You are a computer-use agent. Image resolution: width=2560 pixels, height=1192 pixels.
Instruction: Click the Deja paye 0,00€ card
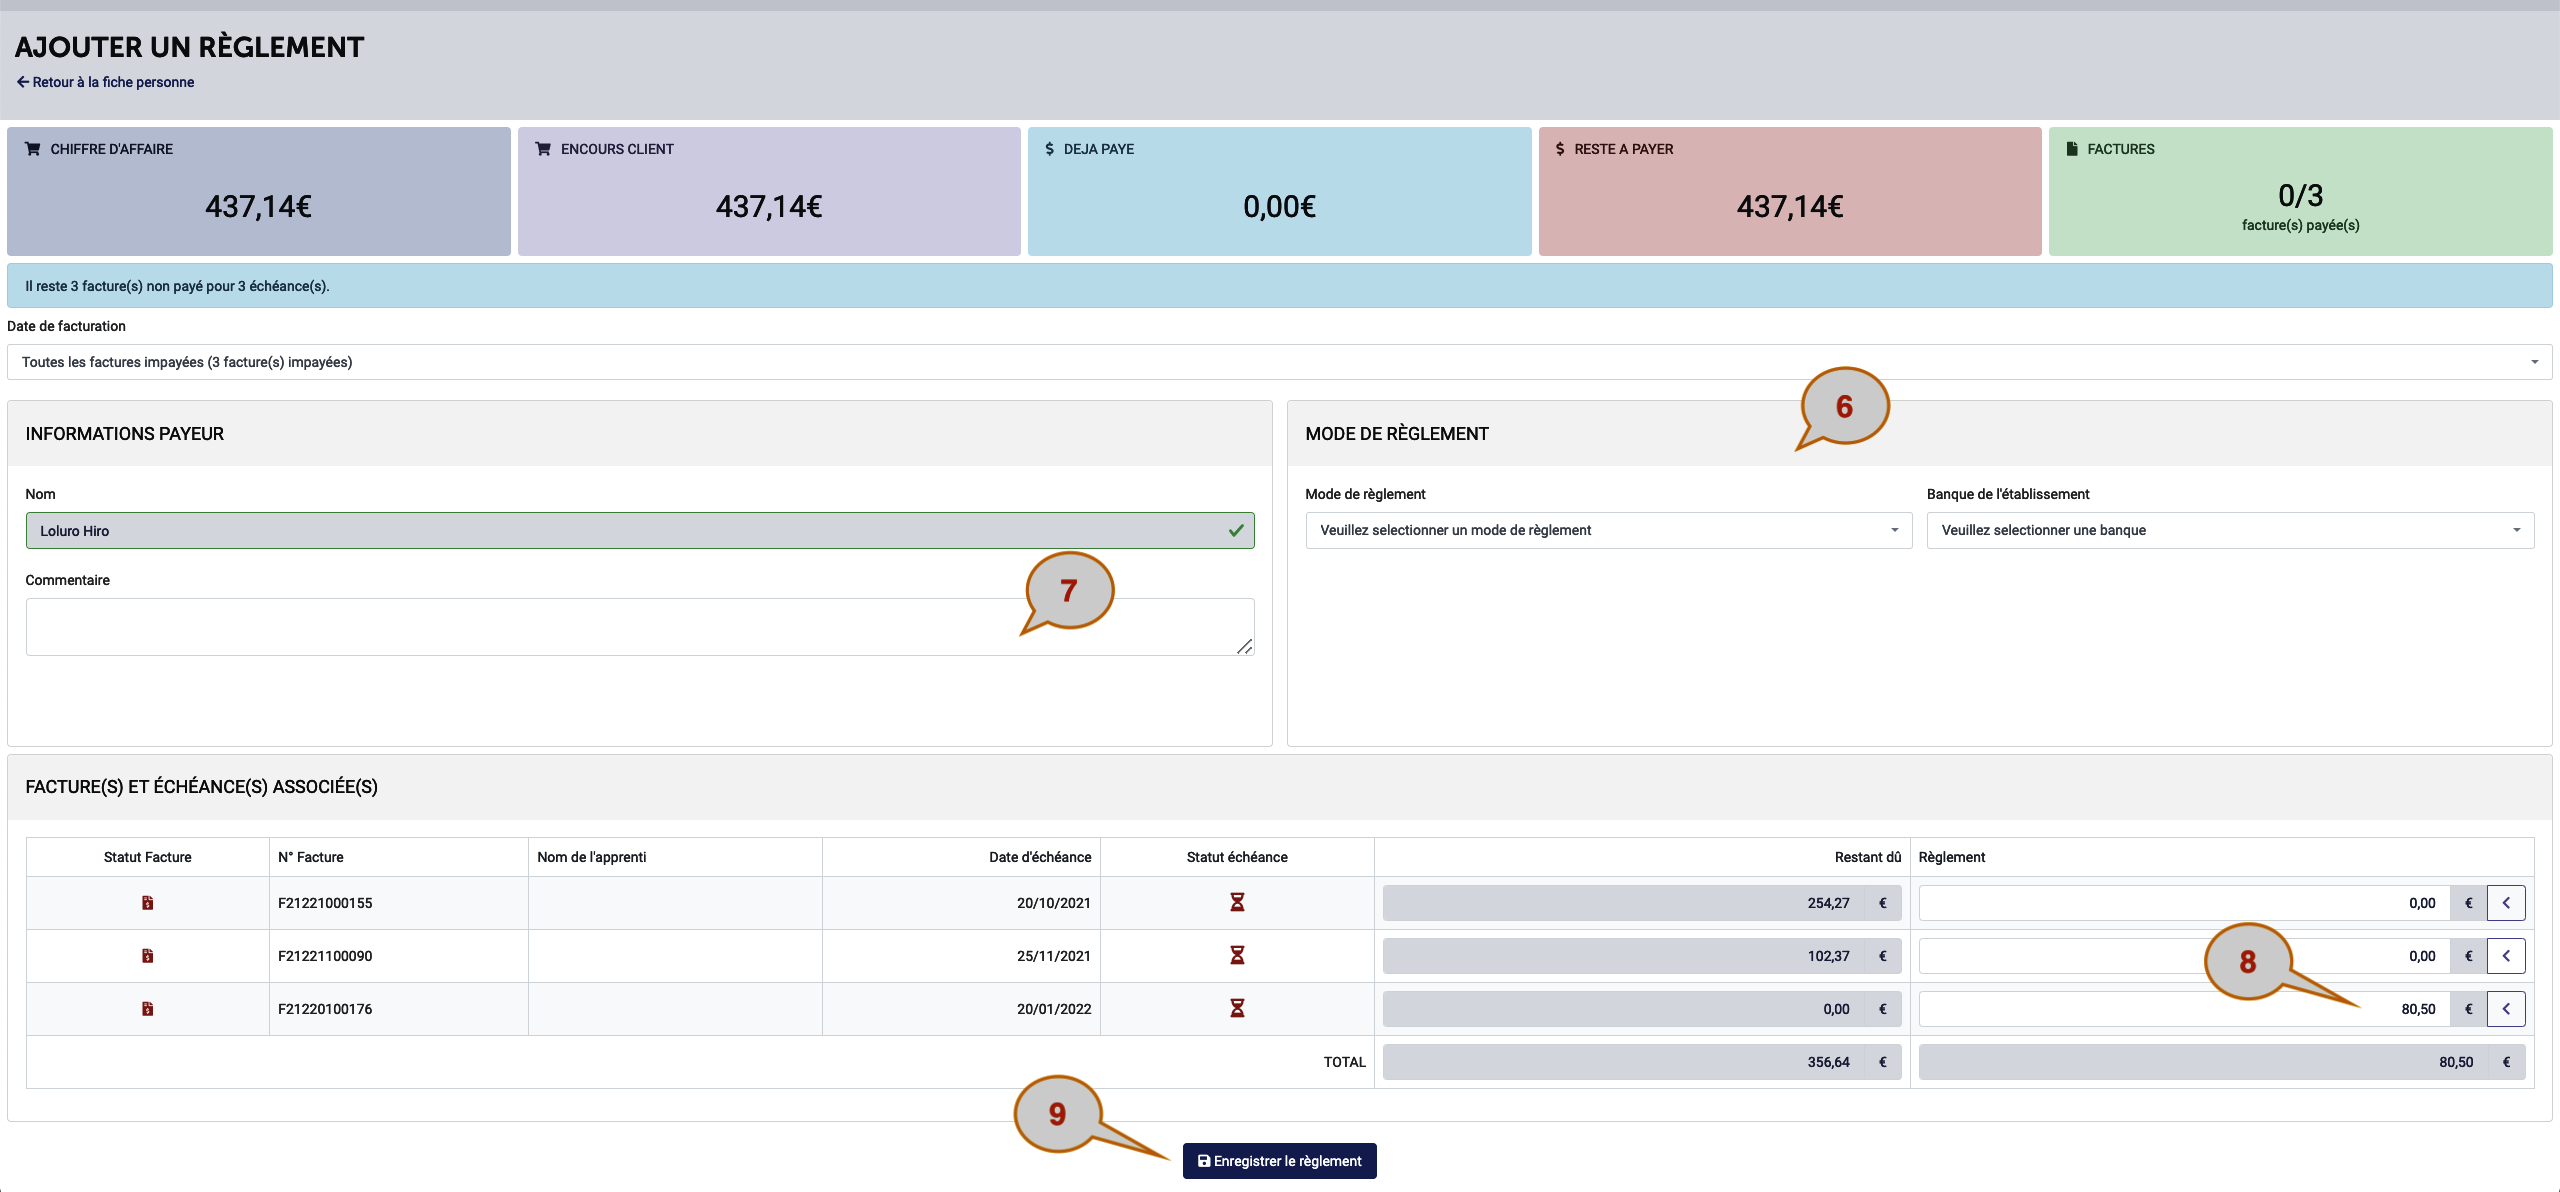[1279, 191]
